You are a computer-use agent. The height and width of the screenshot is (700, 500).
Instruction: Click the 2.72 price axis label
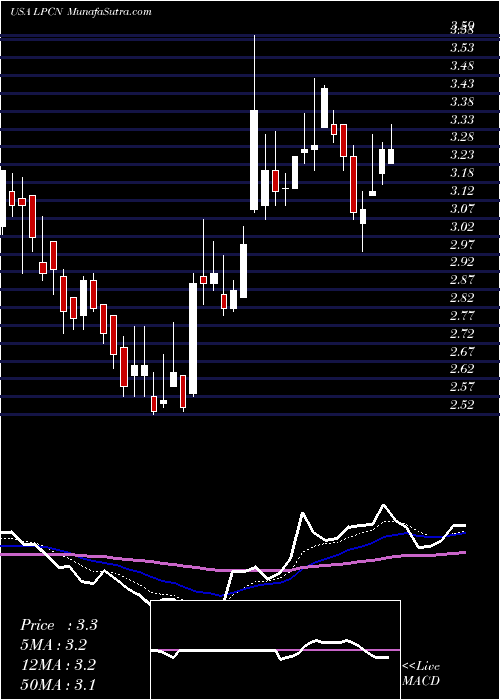point(462,333)
